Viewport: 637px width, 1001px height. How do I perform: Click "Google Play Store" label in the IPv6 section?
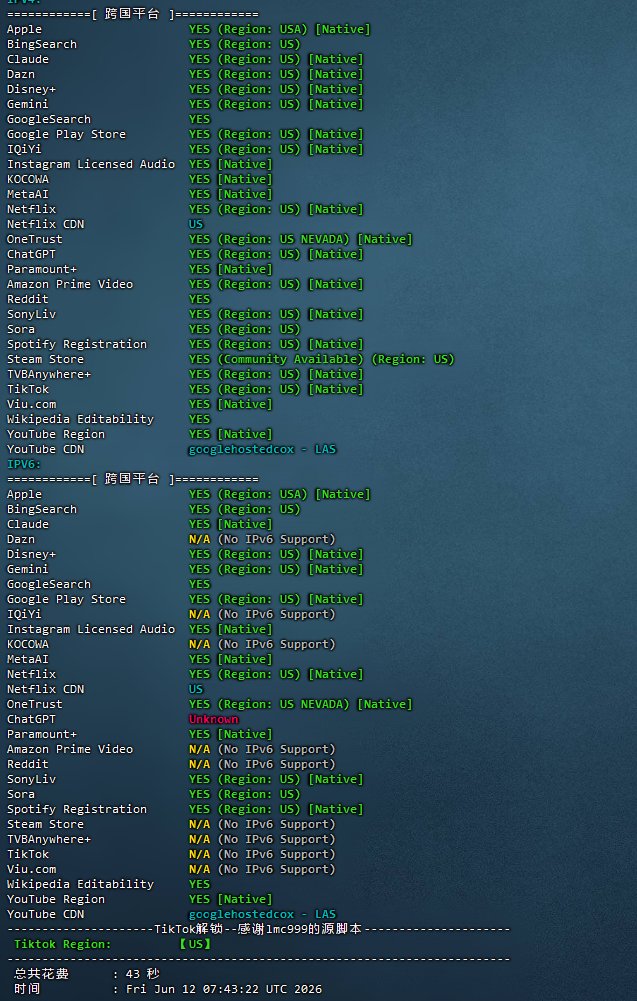66,599
